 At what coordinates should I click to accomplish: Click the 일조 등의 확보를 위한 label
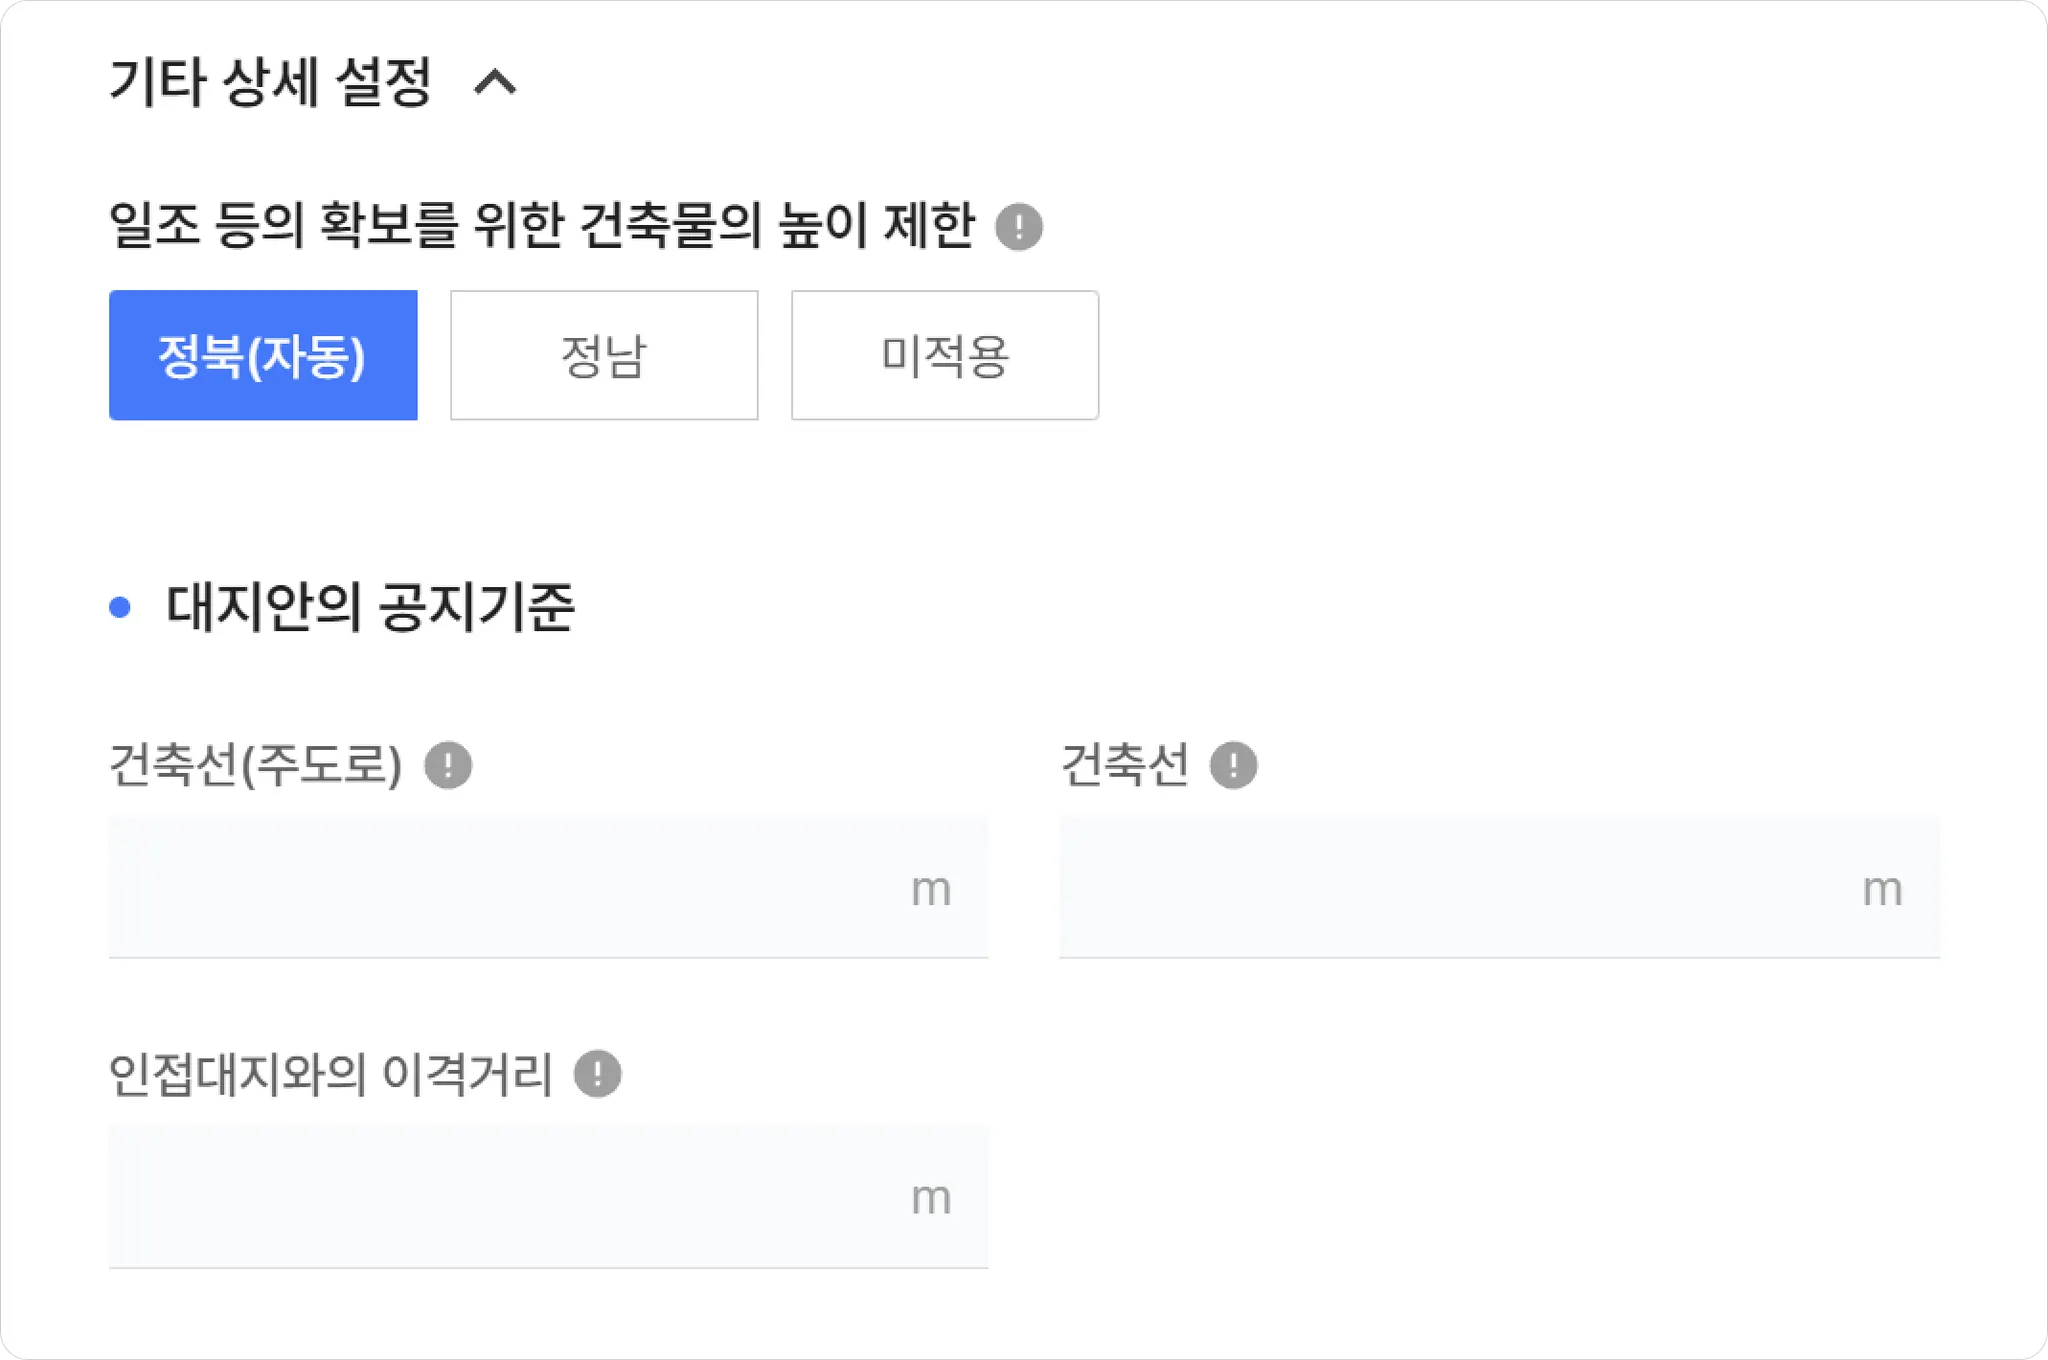coord(540,225)
